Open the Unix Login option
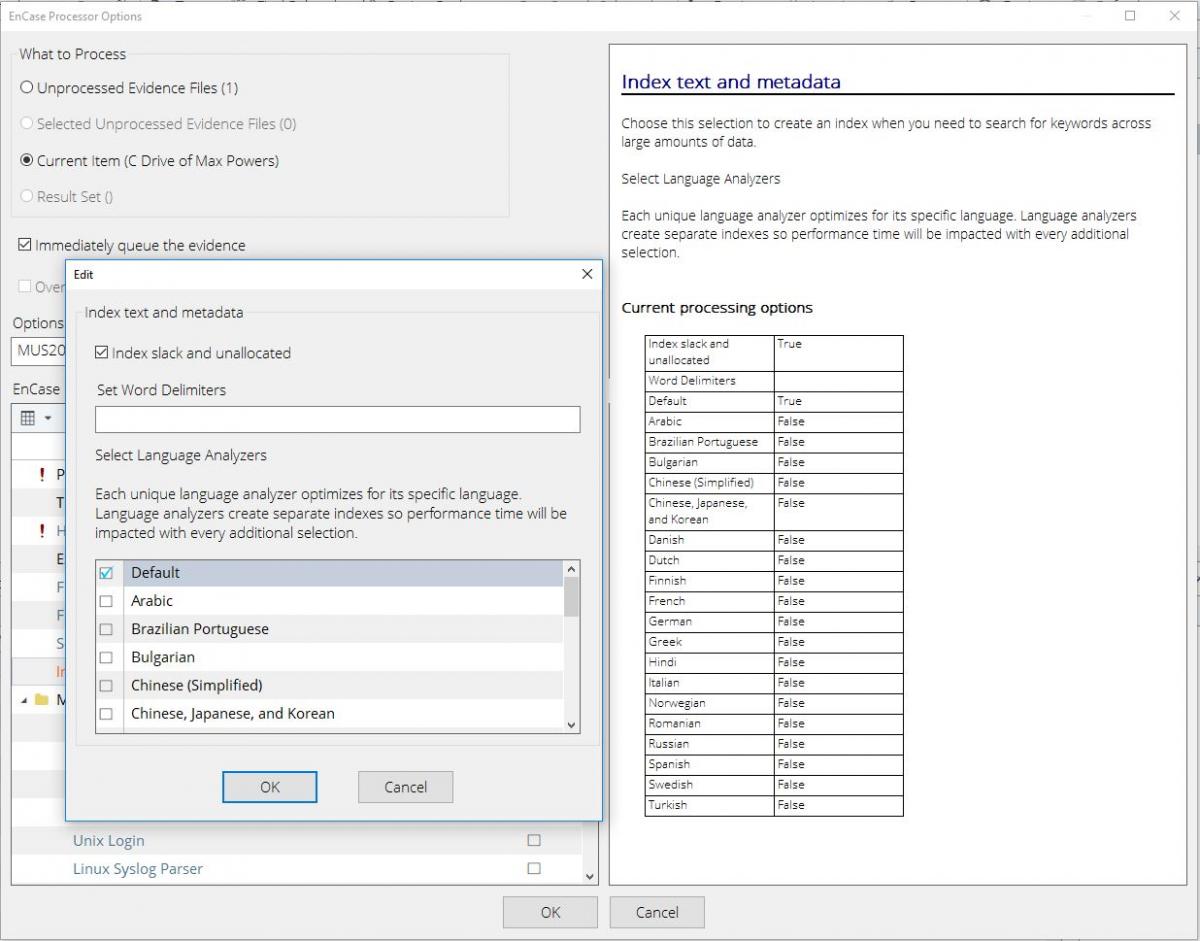 [x=108, y=841]
